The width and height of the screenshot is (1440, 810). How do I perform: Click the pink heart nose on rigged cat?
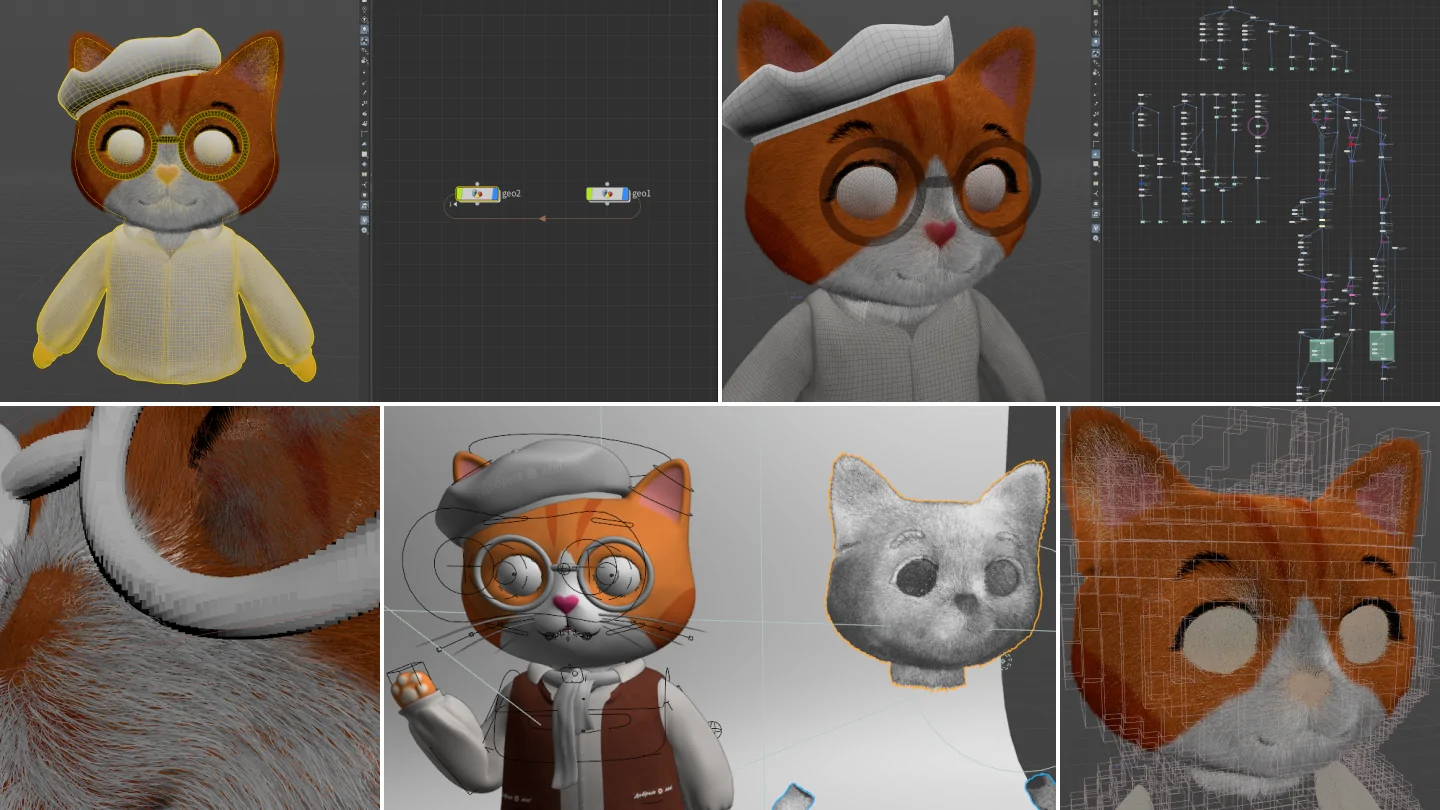tap(565, 604)
